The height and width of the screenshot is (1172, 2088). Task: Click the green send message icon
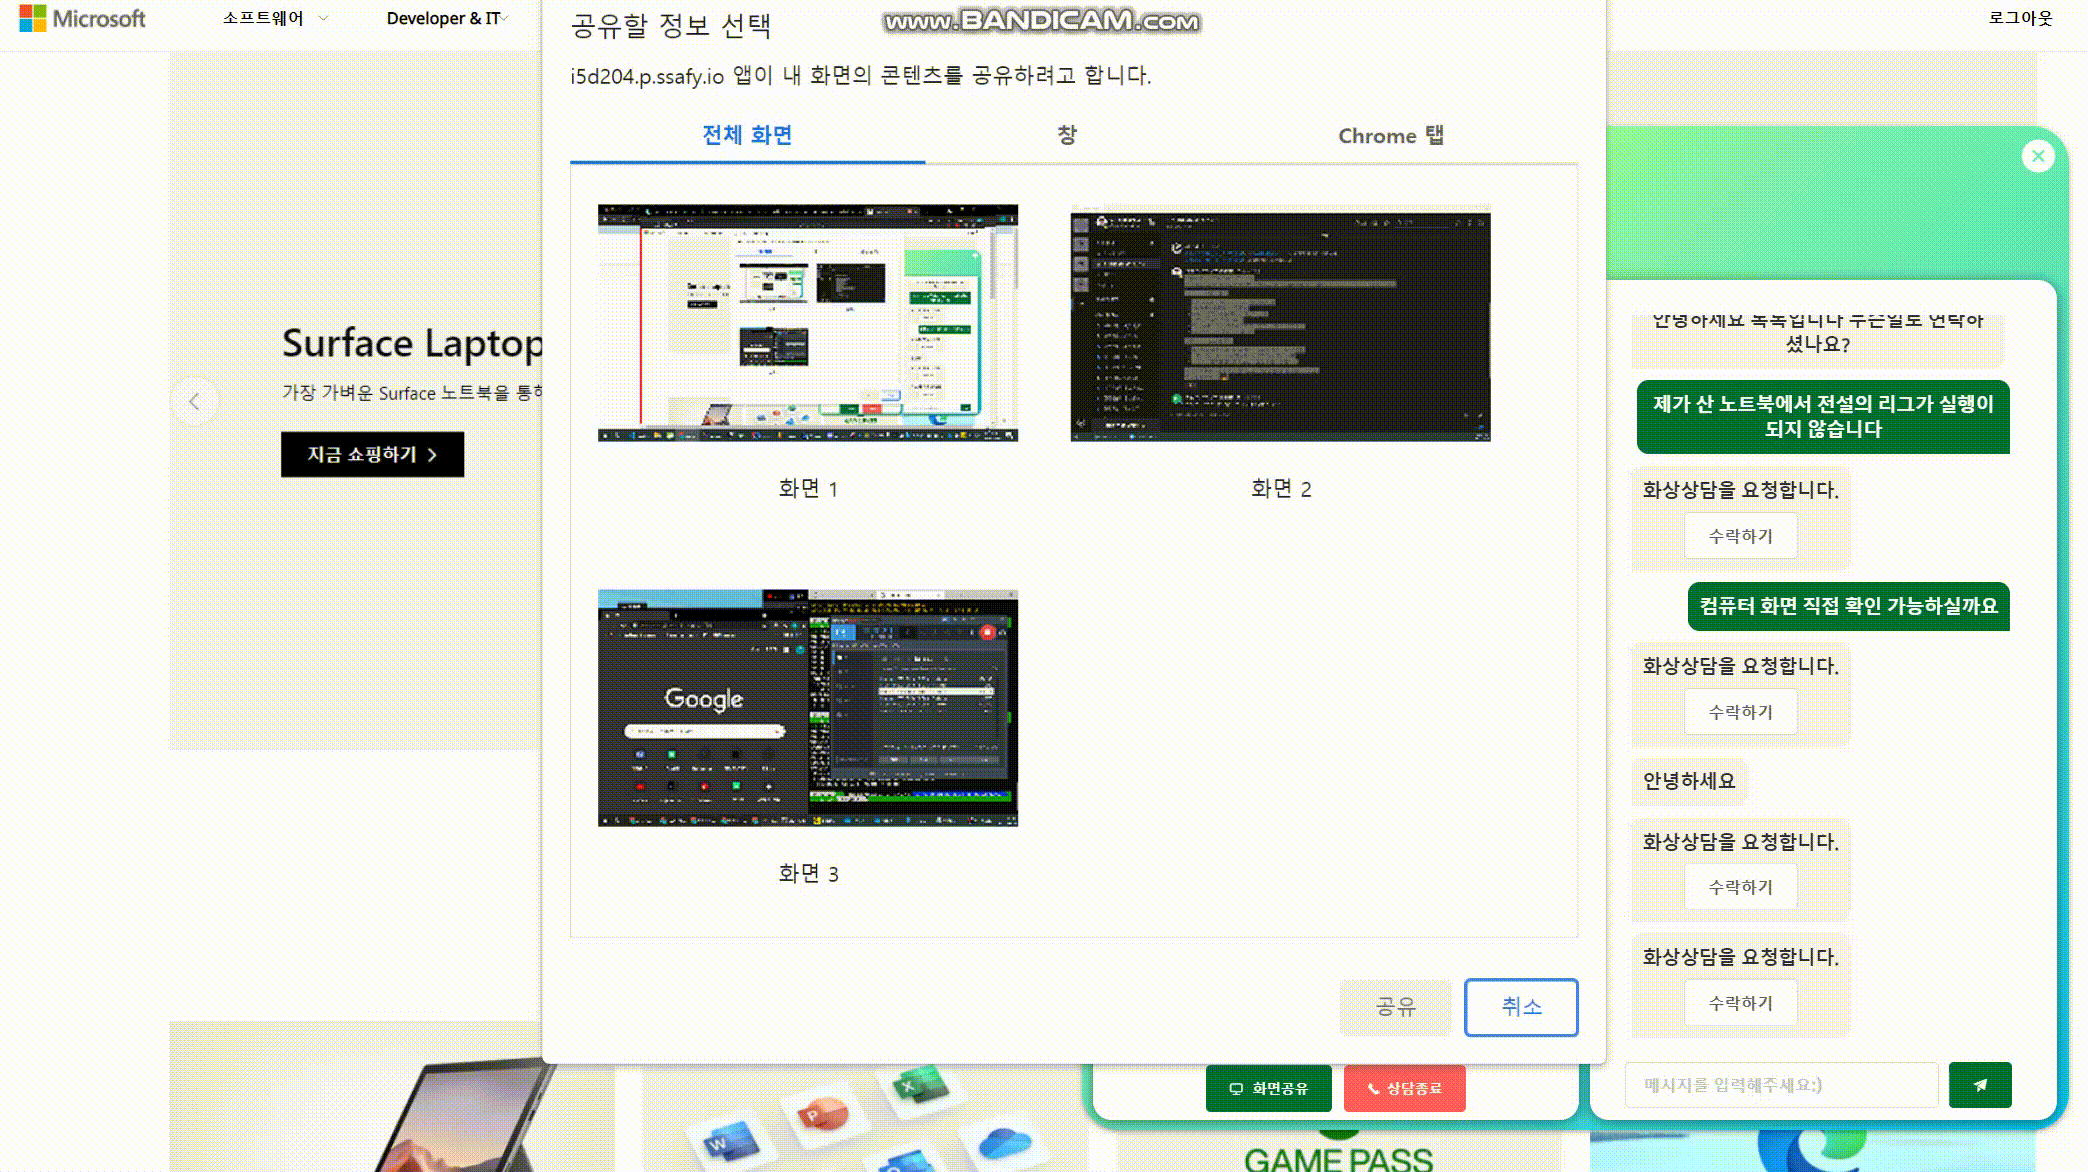click(x=1979, y=1085)
